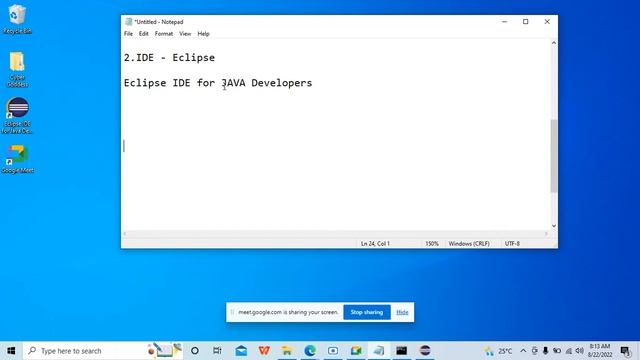Click the vertical scrollbar thumb in Notepad

[554, 156]
